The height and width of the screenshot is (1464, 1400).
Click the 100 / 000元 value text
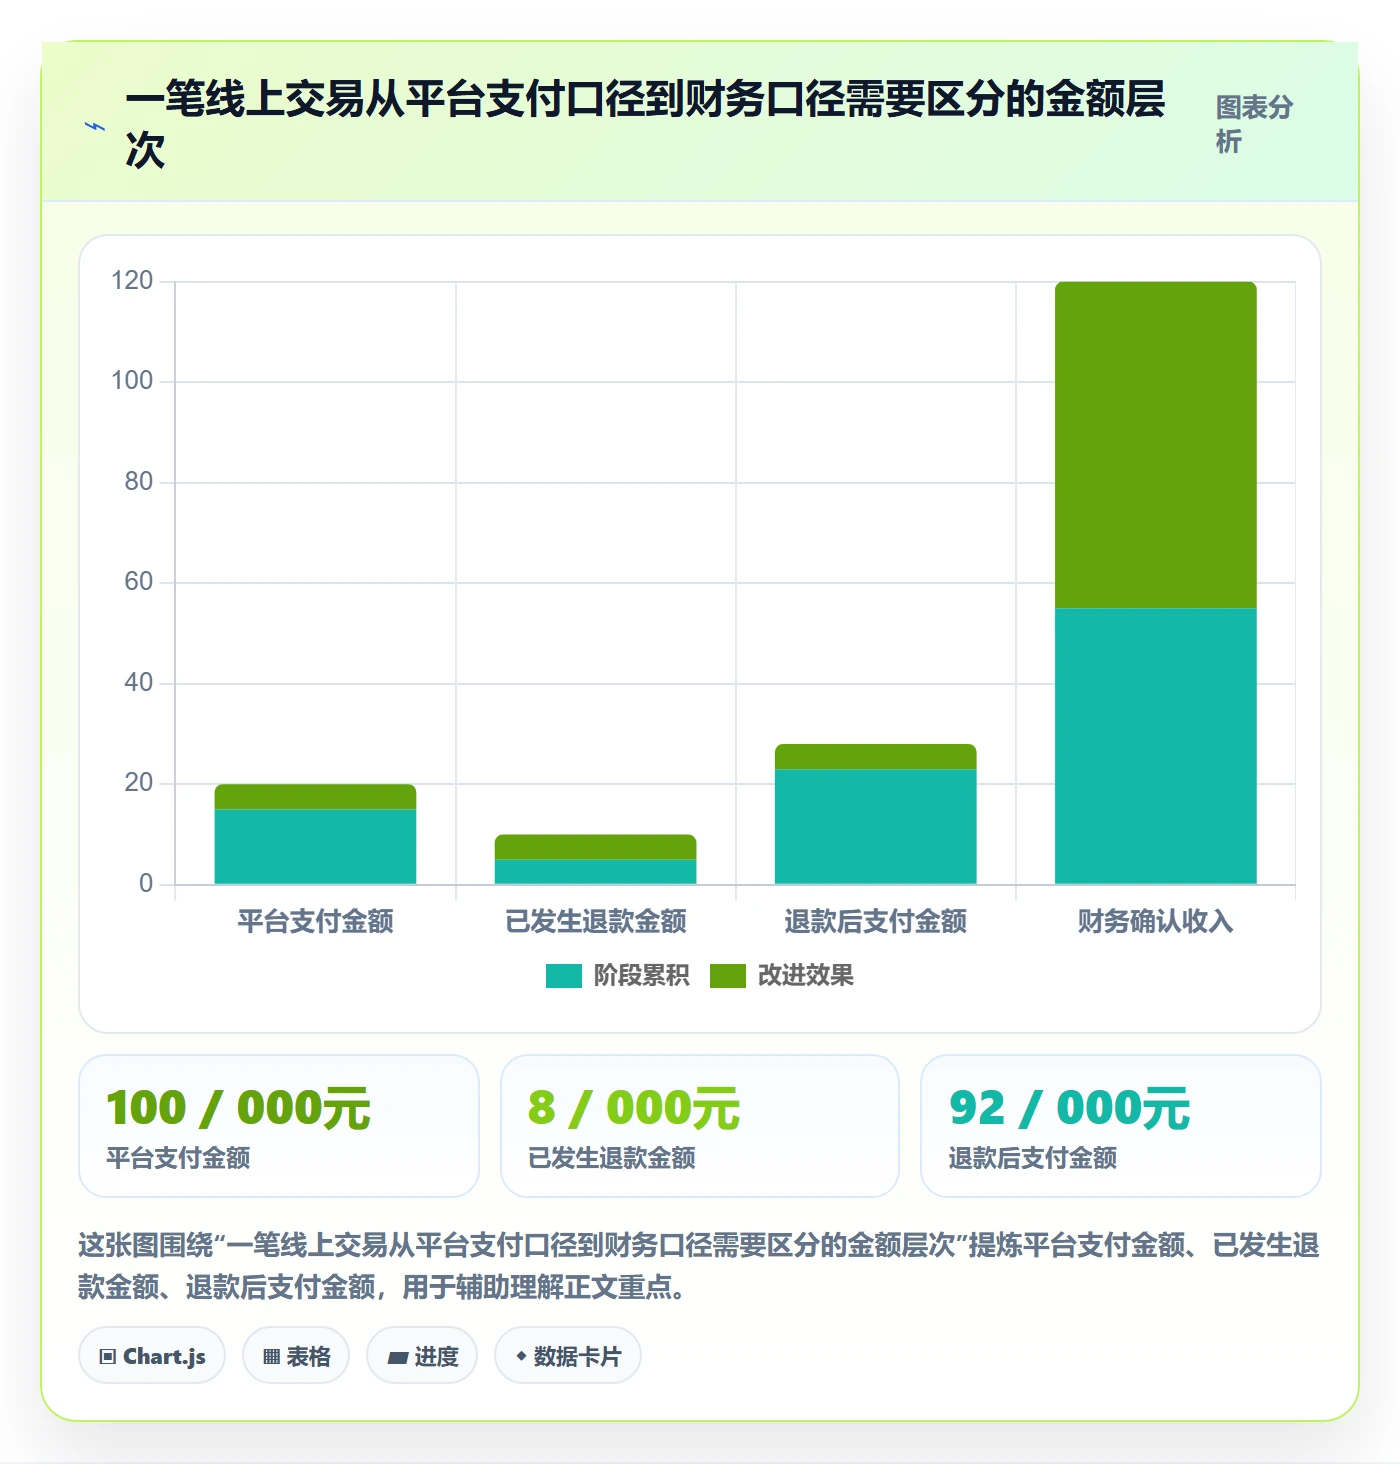238,1109
